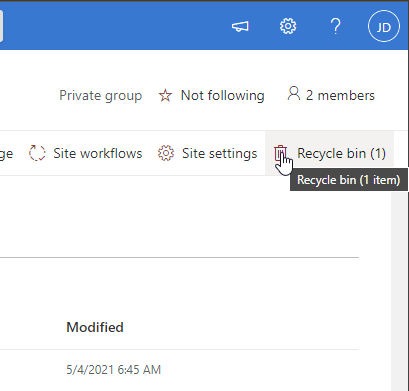Click the star icon to follow site
The image size is (409, 391).
(165, 96)
